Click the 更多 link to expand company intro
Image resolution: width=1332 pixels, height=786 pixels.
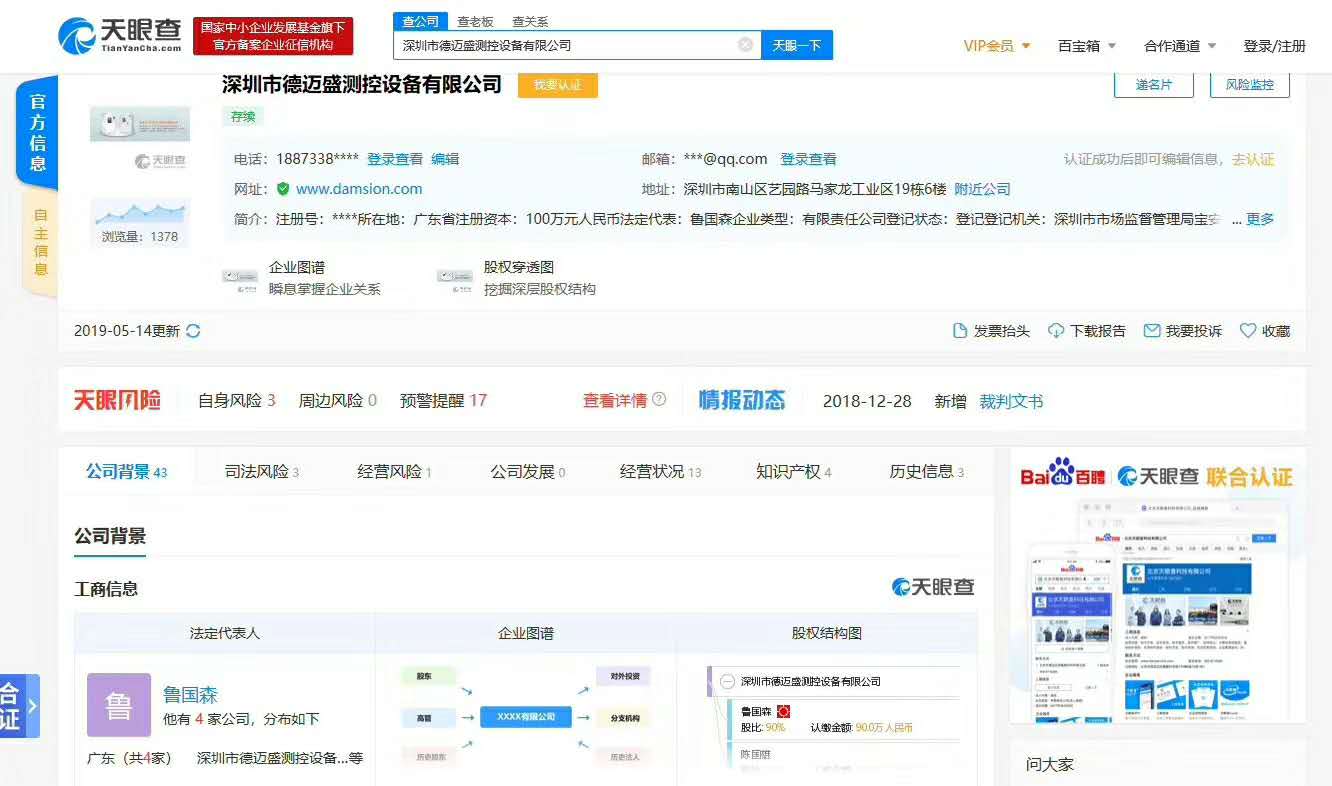point(1260,219)
